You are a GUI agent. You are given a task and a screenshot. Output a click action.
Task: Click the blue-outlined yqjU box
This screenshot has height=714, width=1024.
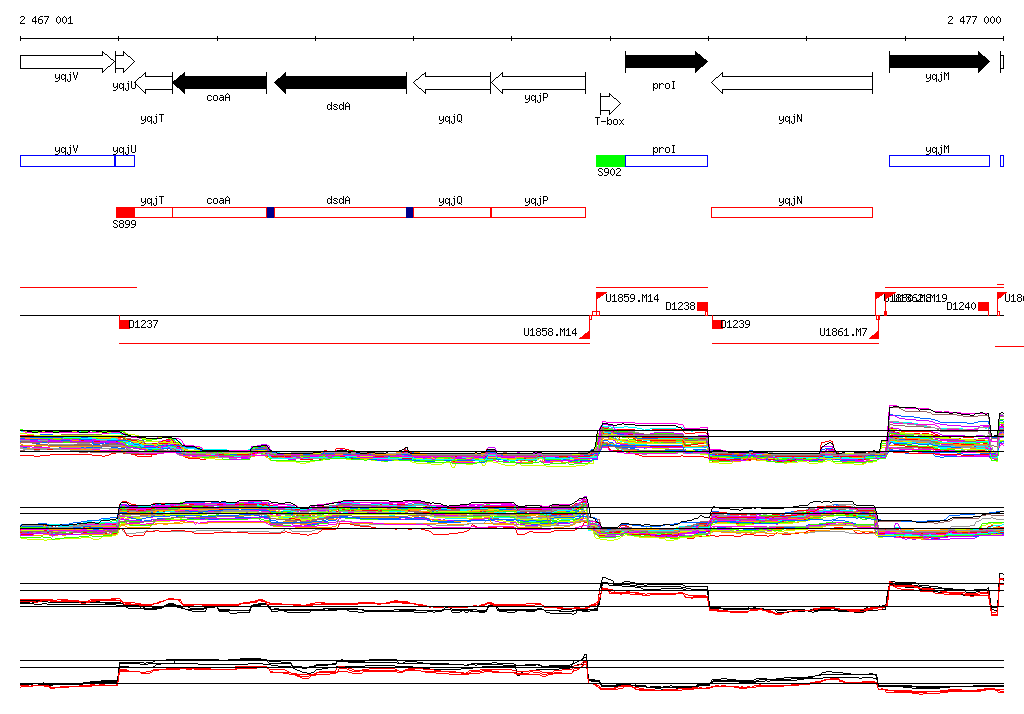pos(125,161)
